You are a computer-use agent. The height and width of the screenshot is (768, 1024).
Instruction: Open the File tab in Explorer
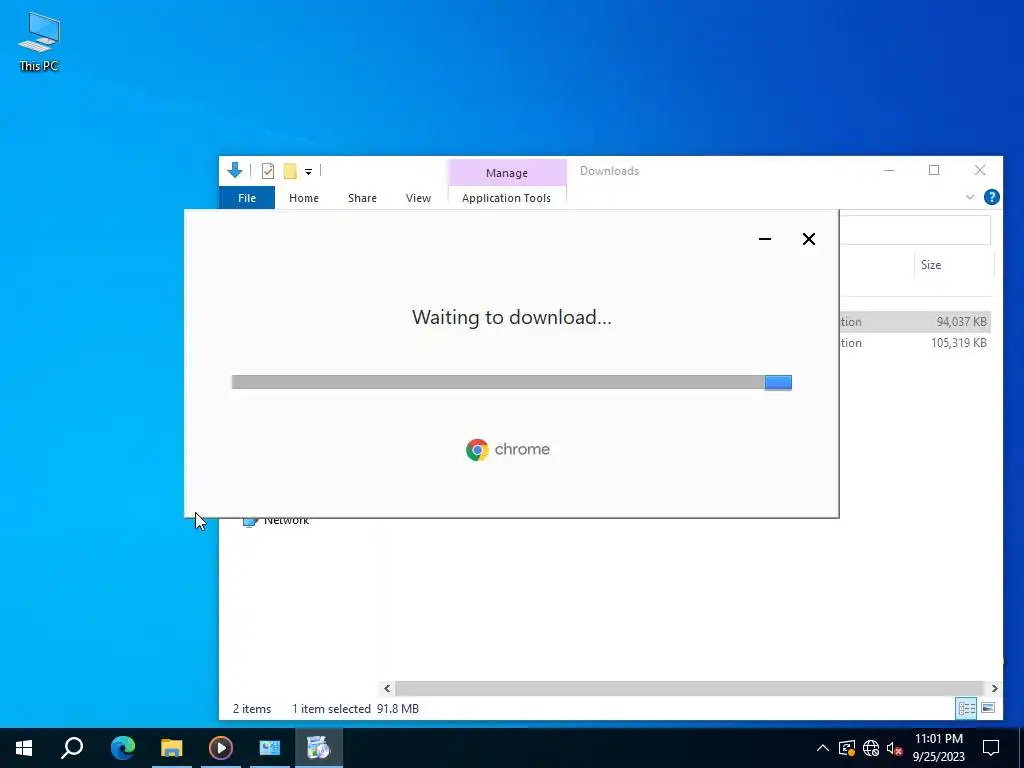pyautogui.click(x=247, y=198)
